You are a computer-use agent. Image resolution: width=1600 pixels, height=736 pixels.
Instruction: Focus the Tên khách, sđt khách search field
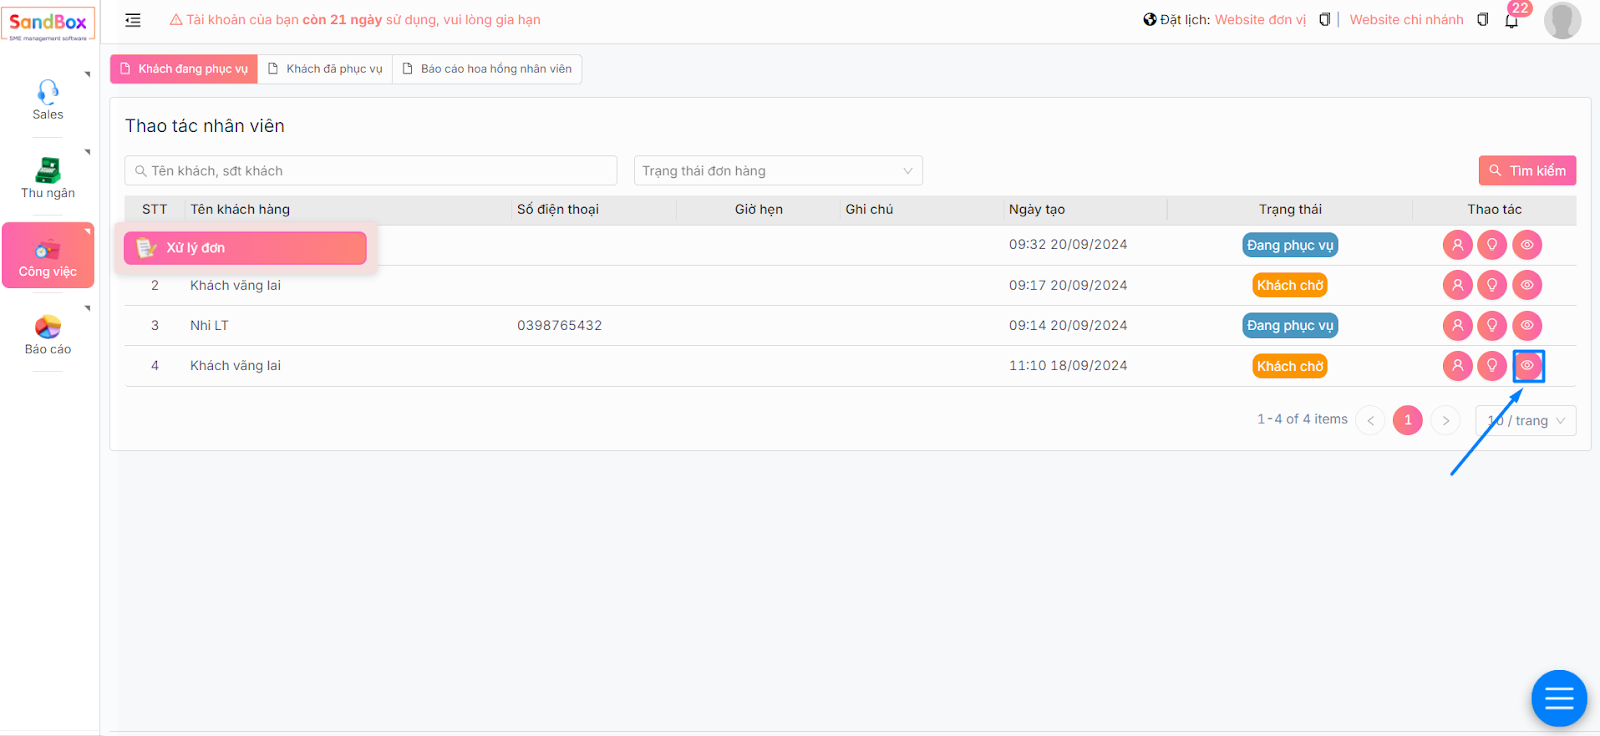click(370, 171)
